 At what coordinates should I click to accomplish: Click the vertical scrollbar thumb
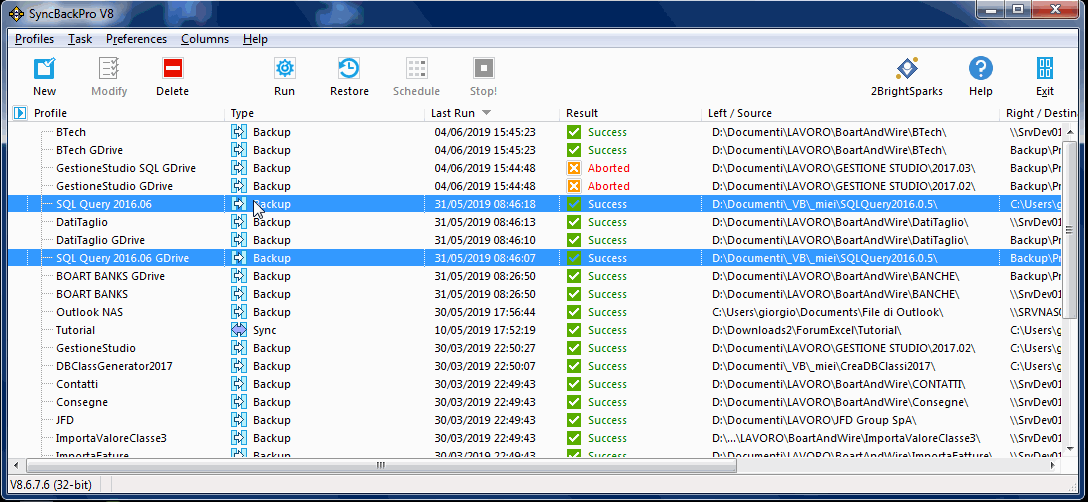[x=1070, y=229]
